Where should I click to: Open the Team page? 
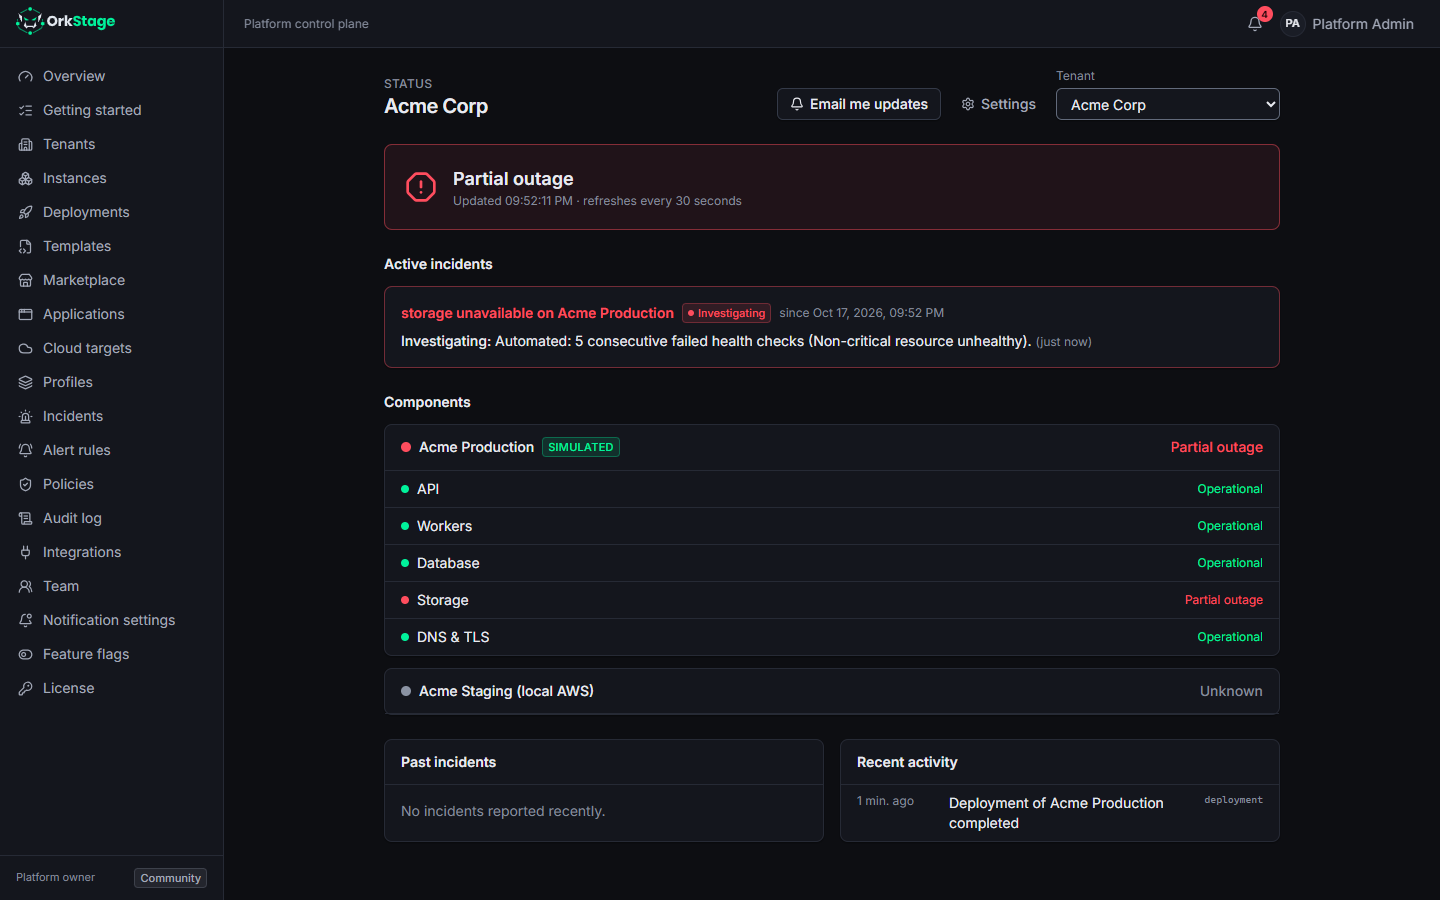tap(111, 586)
